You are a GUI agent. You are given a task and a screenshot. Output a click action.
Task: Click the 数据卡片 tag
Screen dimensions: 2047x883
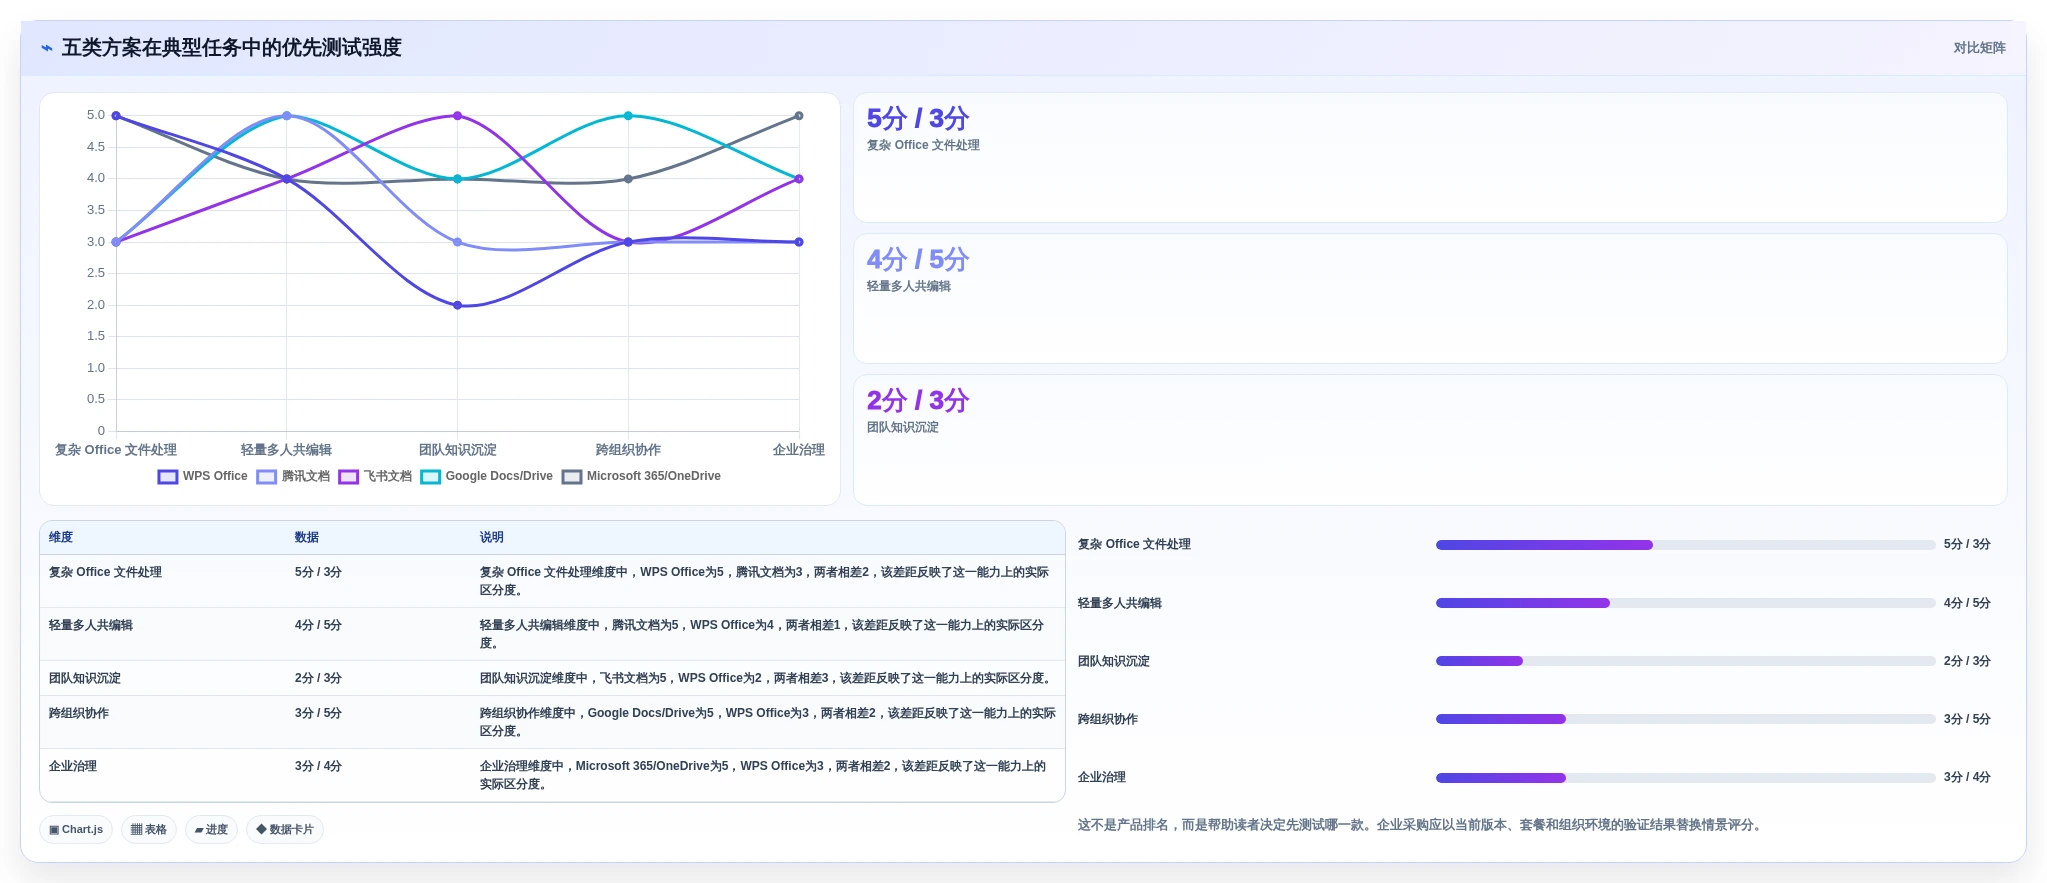click(285, 829)
